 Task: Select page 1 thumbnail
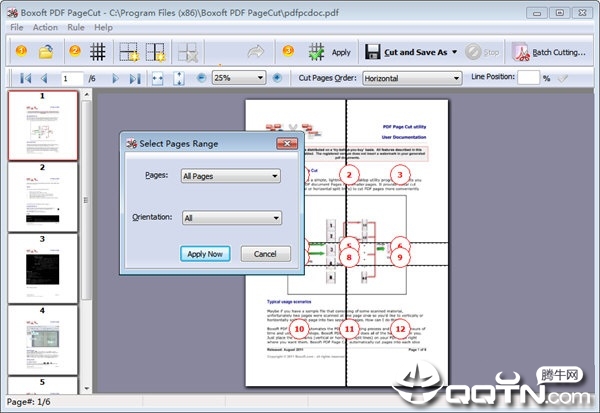coord(42,125)
